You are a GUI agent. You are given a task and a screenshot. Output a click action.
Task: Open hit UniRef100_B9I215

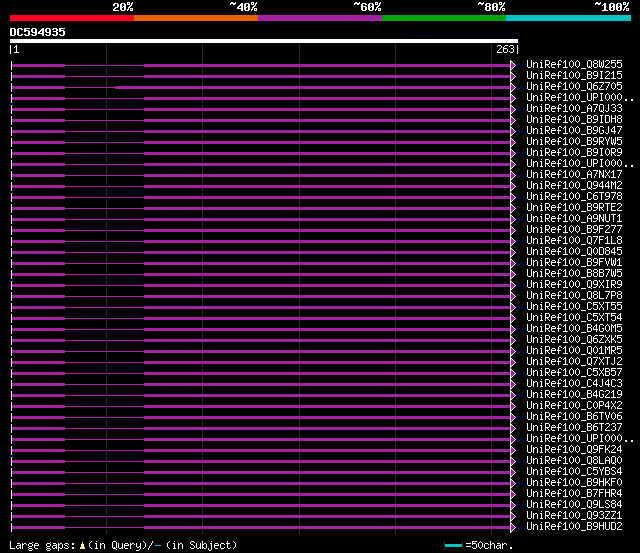pos(574,76)
